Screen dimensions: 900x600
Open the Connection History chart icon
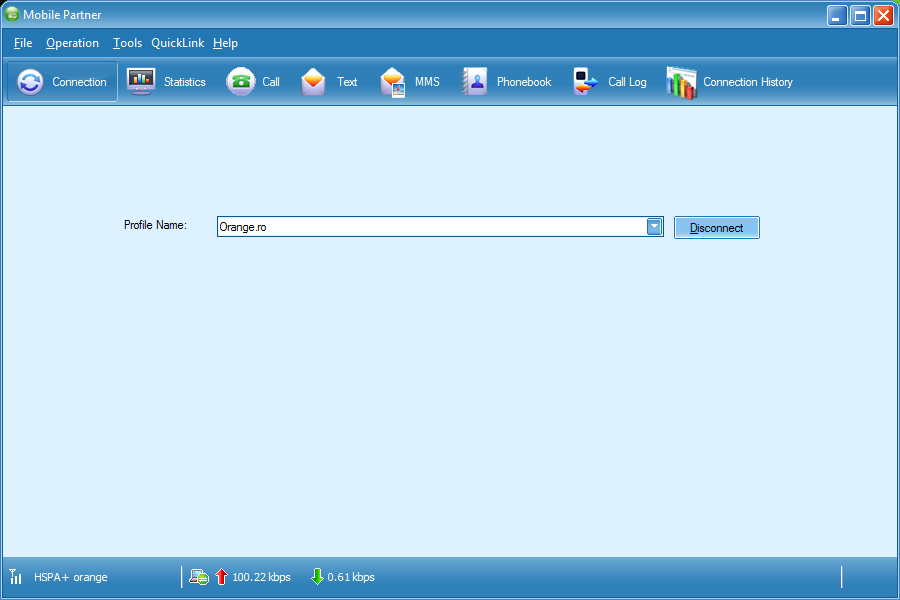point(681,83)
